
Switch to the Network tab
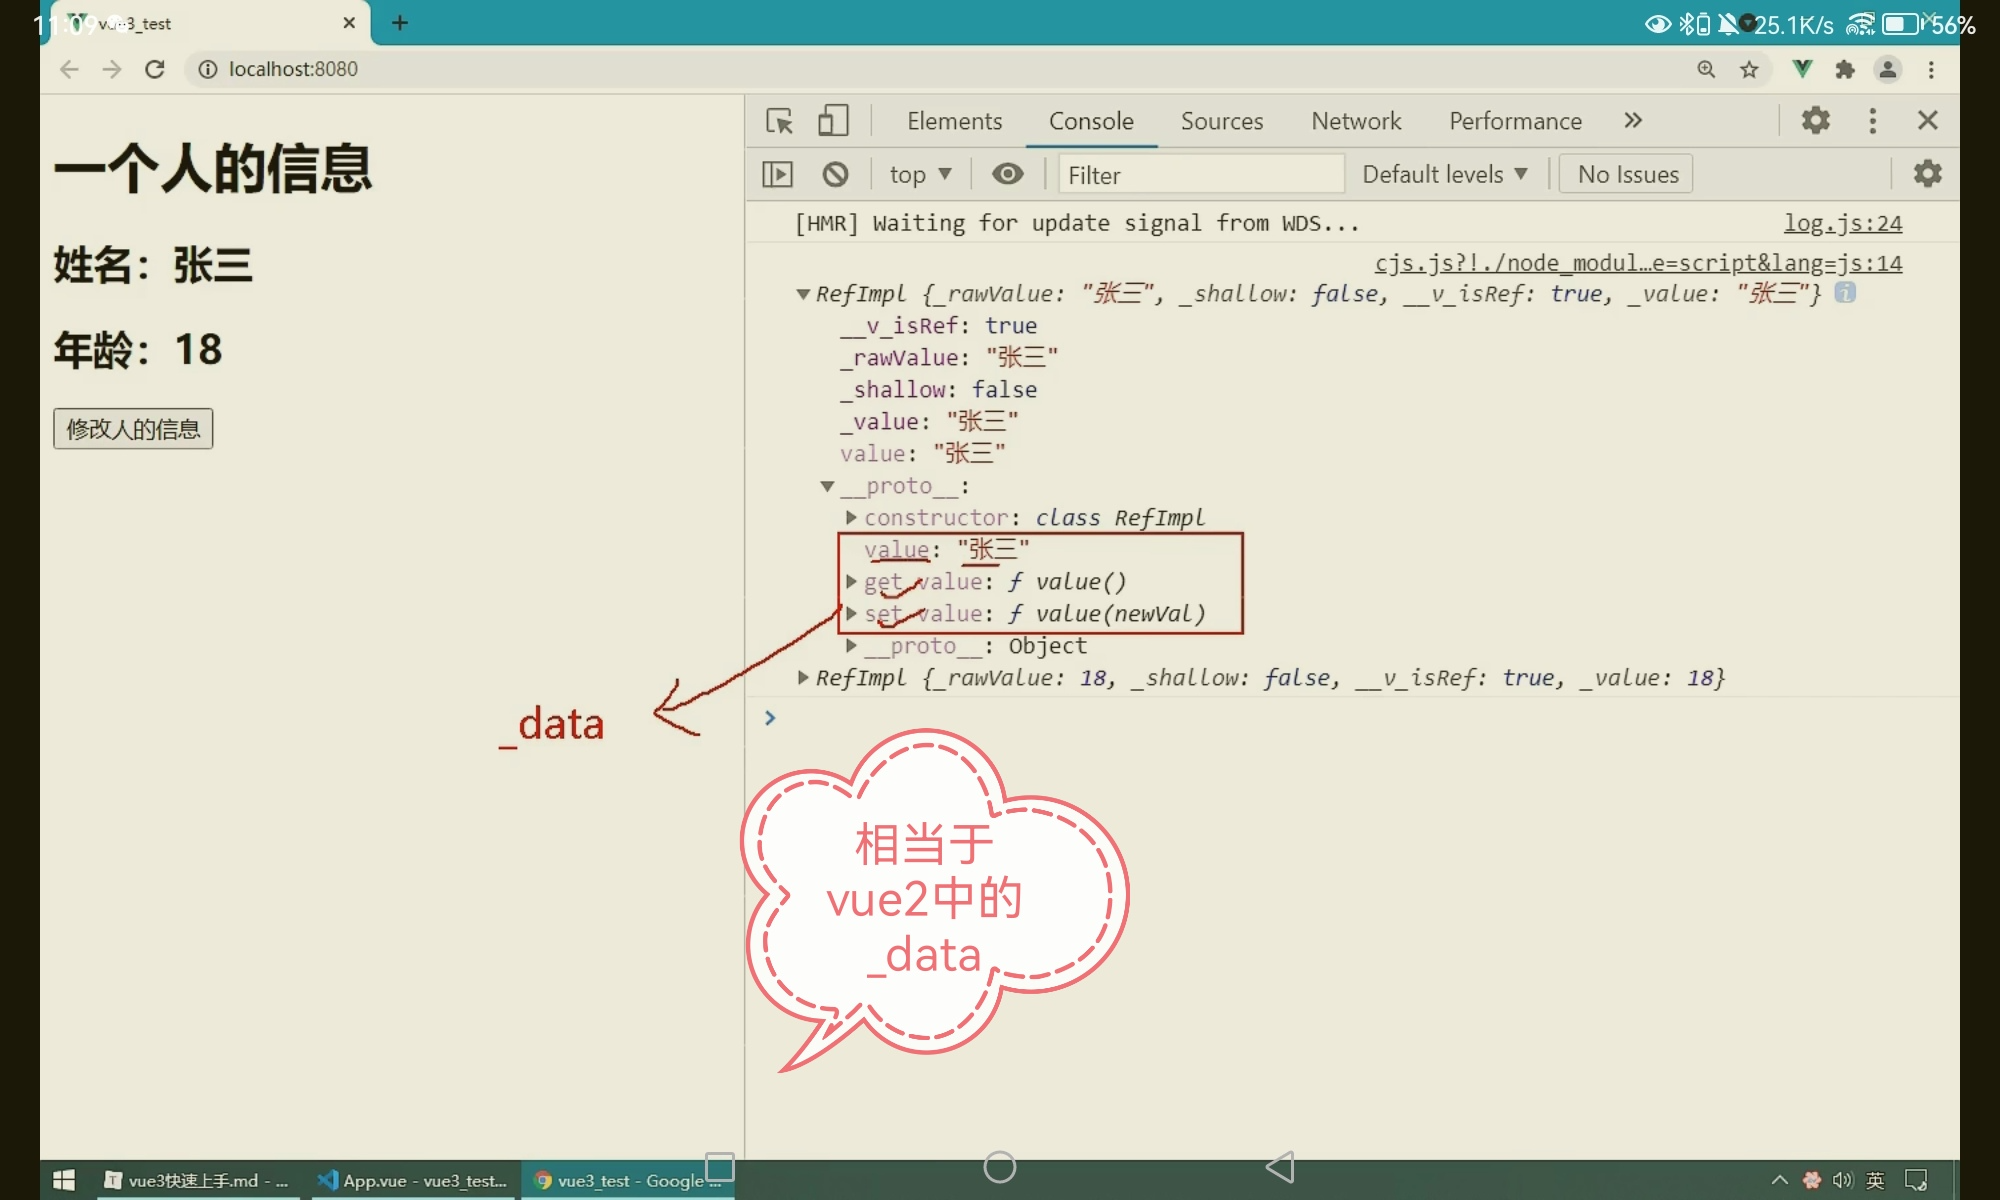(x=1355, y=121)
